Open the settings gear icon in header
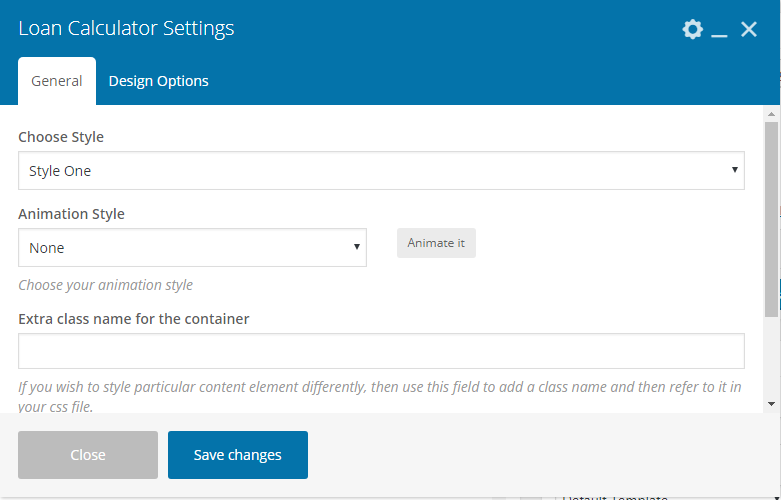The width and height of the screenshot is (781, 500). [692, 29]
